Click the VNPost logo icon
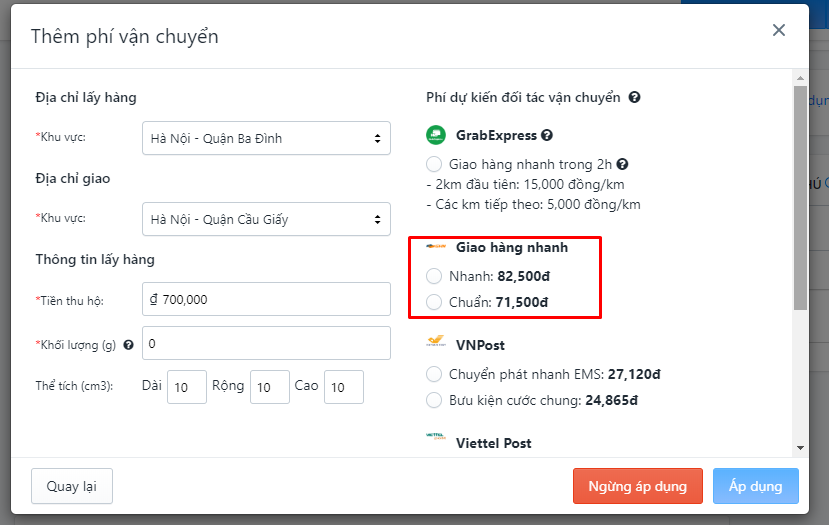 coord(436,341)
